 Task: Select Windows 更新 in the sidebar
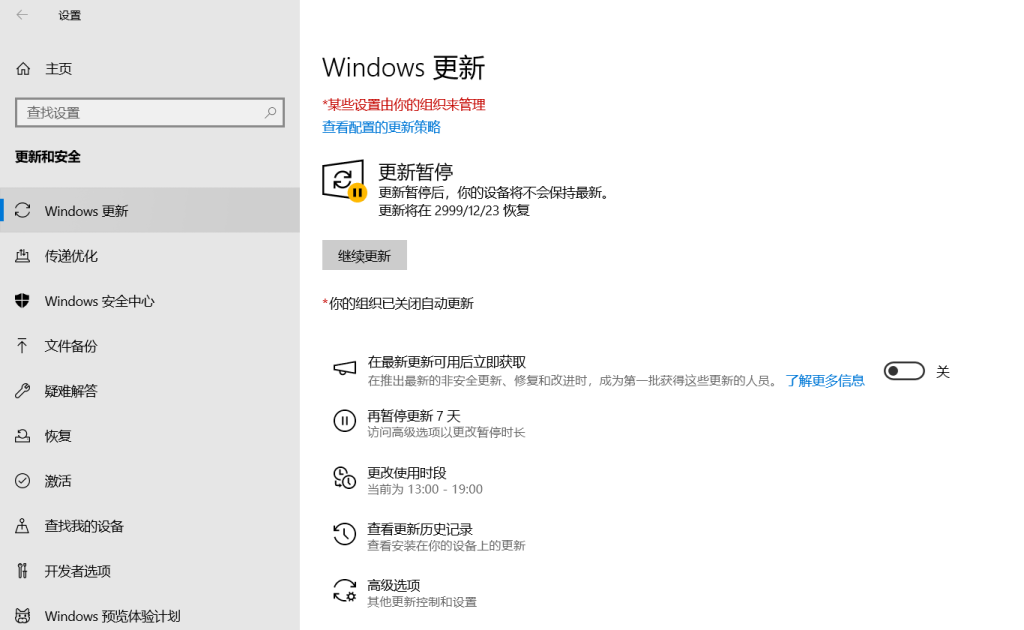(150, 210)
